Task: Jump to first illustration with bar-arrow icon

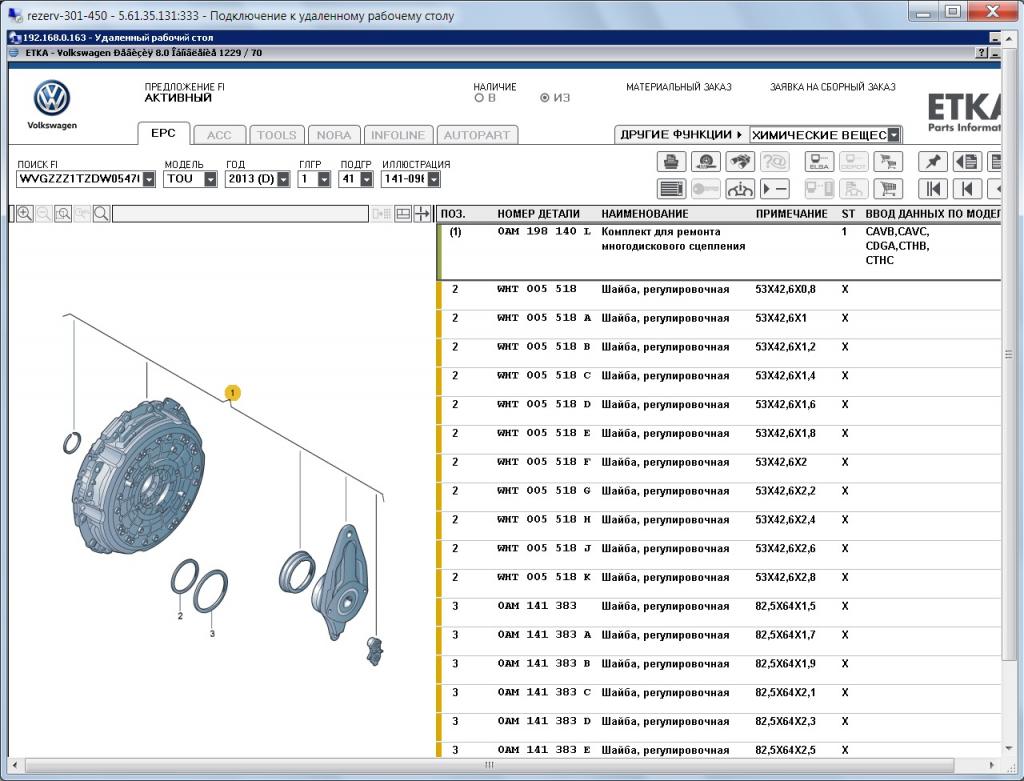Action: point(933,189)
